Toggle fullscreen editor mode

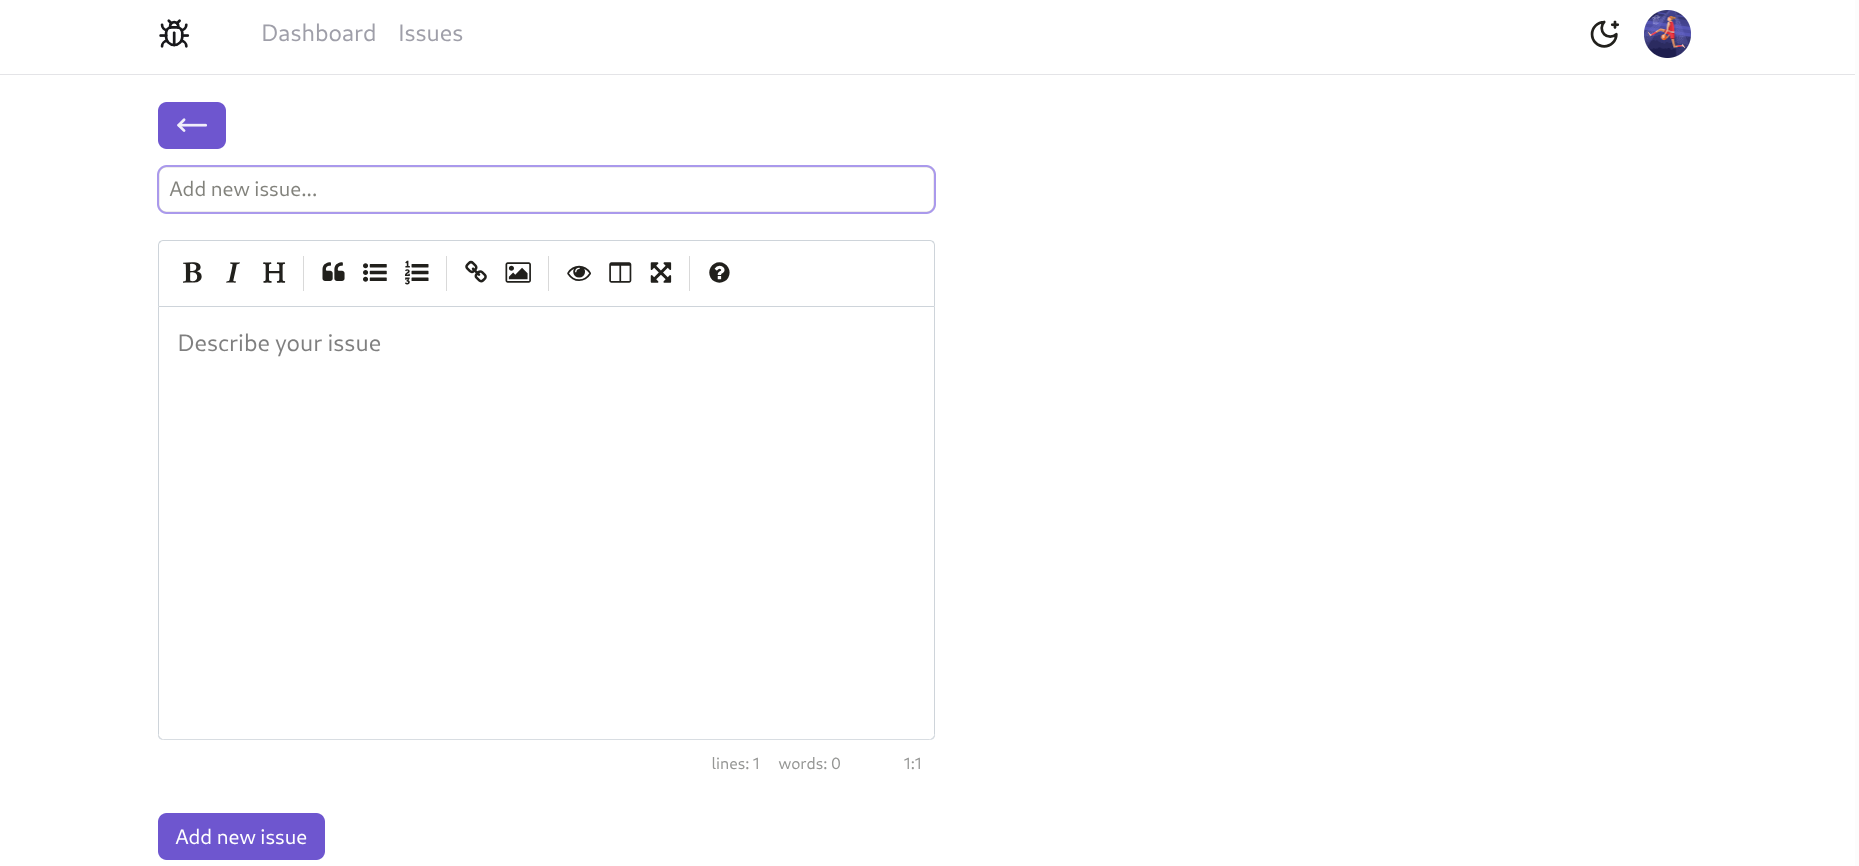(661, 273)
